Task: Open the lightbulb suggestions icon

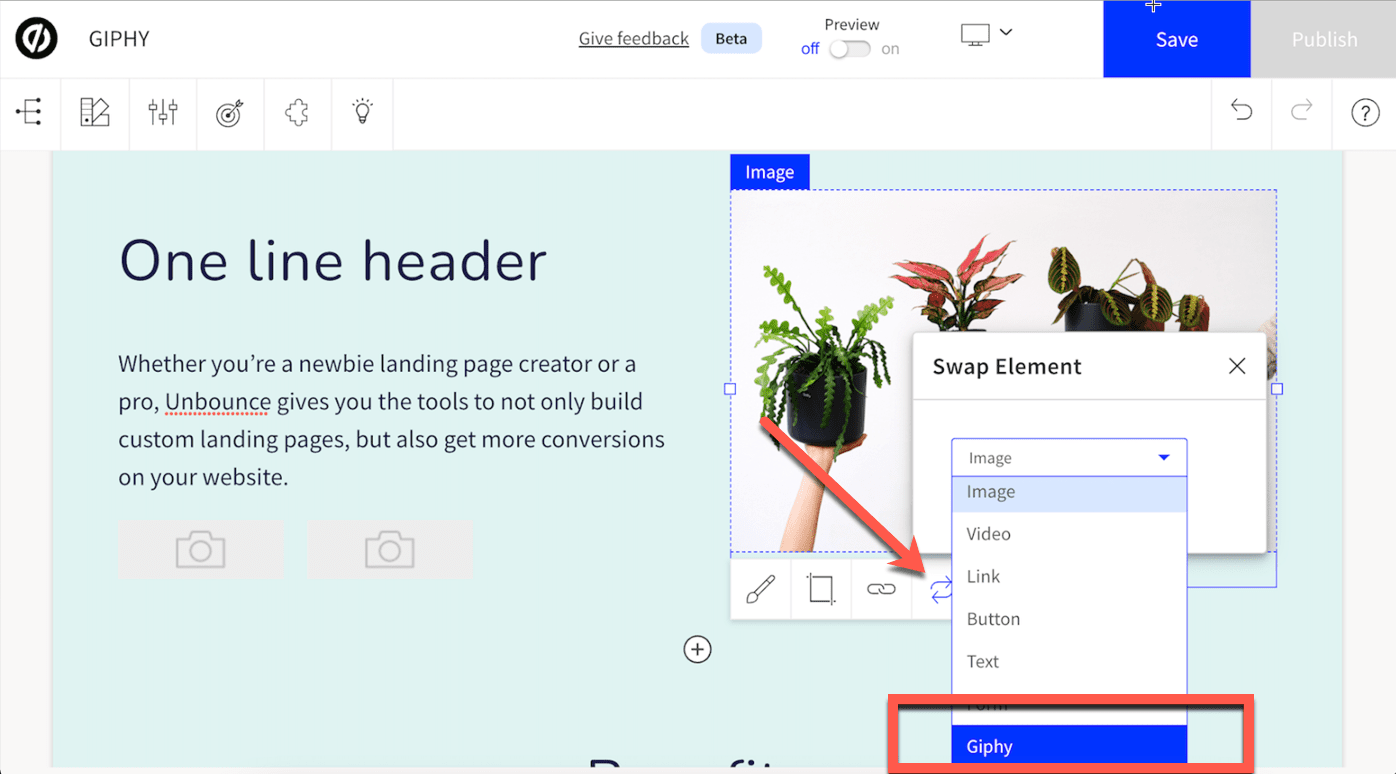Action: [363, 111]
